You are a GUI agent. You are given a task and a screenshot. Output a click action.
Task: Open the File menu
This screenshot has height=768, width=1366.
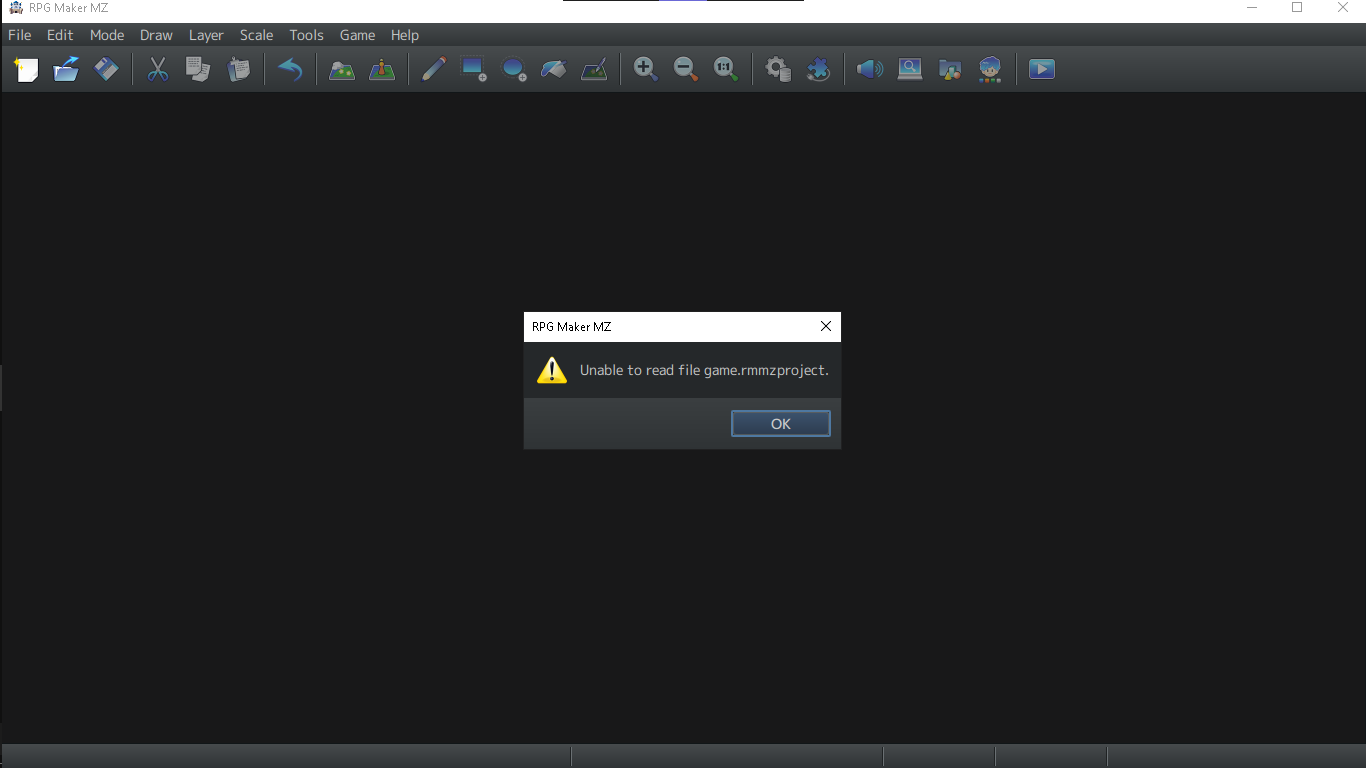pyautogui.click(x=20, y=35)
